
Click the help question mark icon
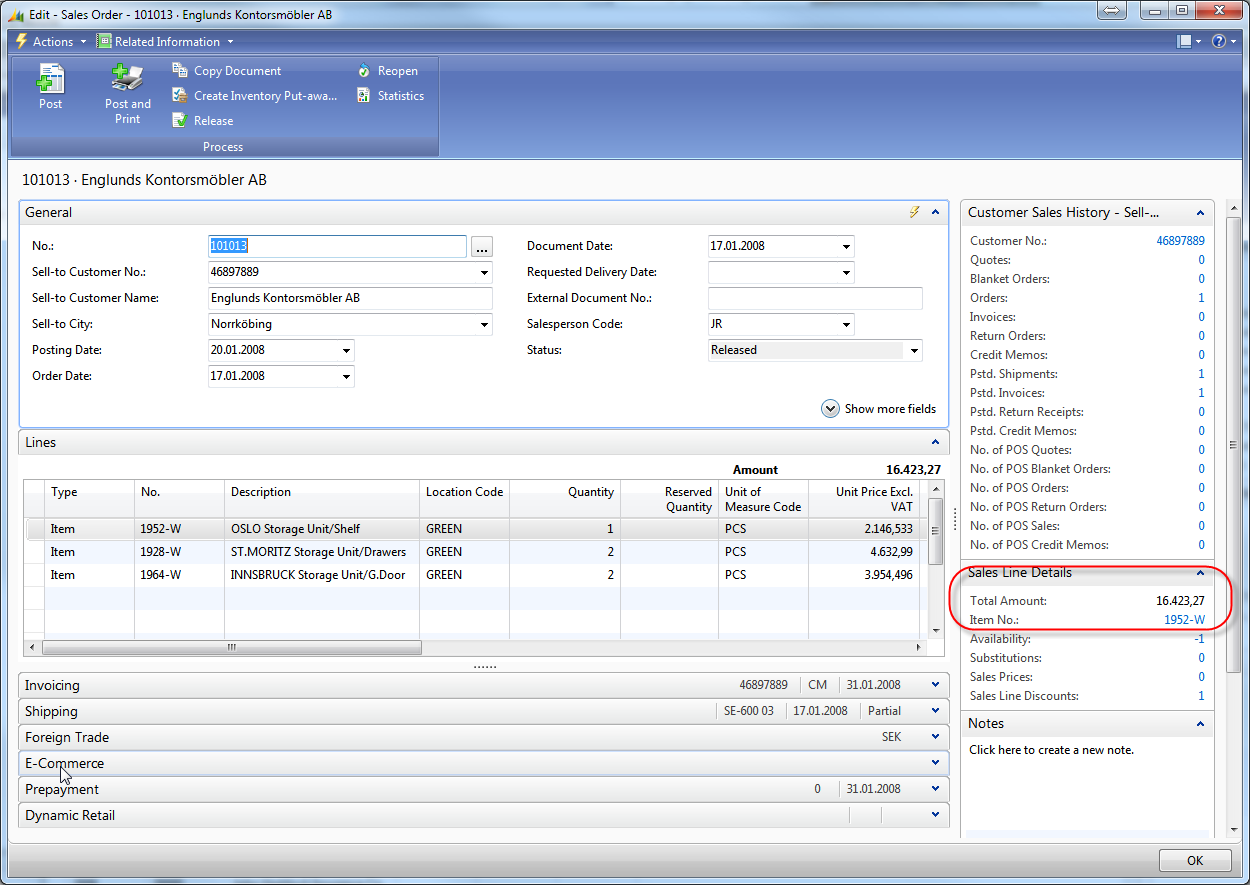(1218, 42)
